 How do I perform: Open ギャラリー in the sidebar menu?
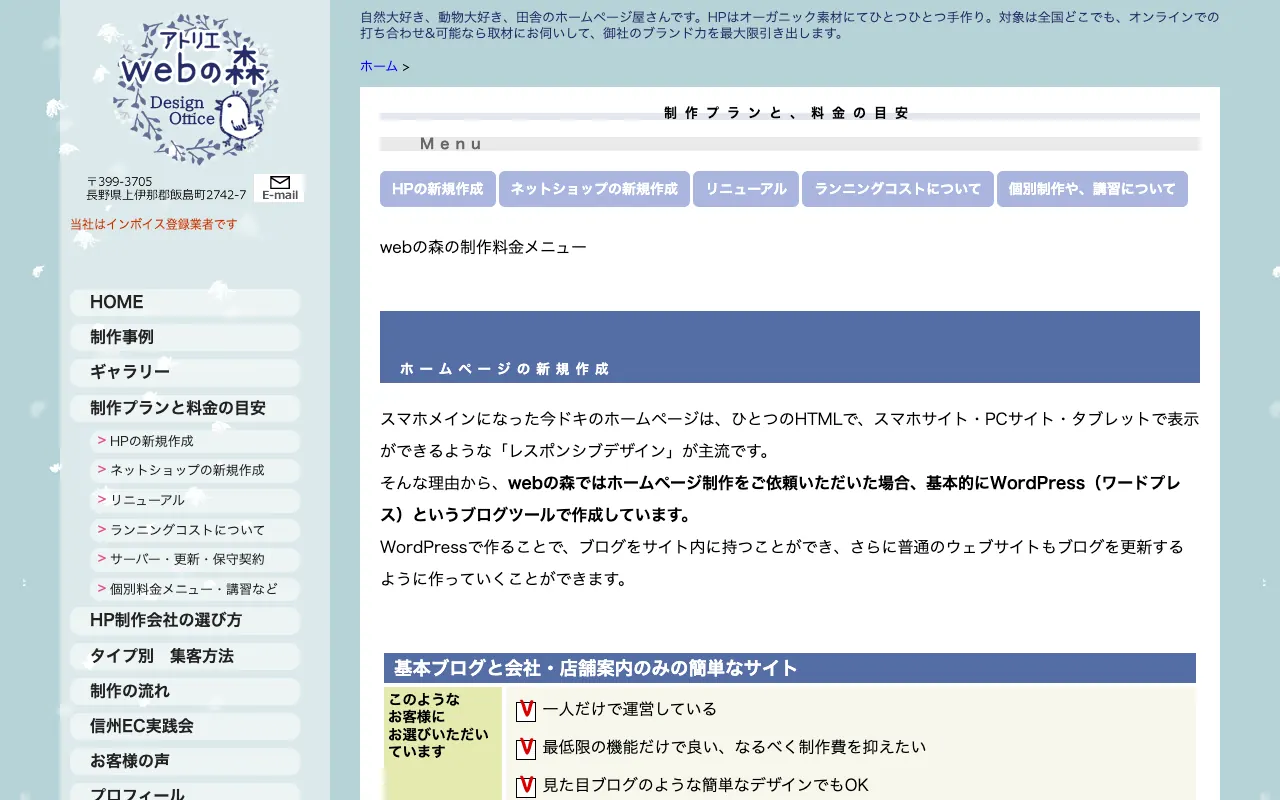point(185,372)
